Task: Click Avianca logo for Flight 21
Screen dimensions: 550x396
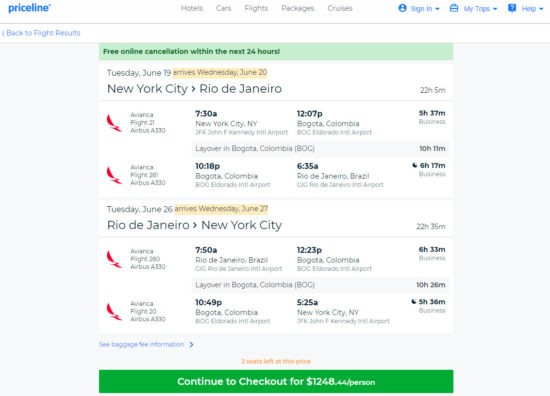Action: pos(114,123)
